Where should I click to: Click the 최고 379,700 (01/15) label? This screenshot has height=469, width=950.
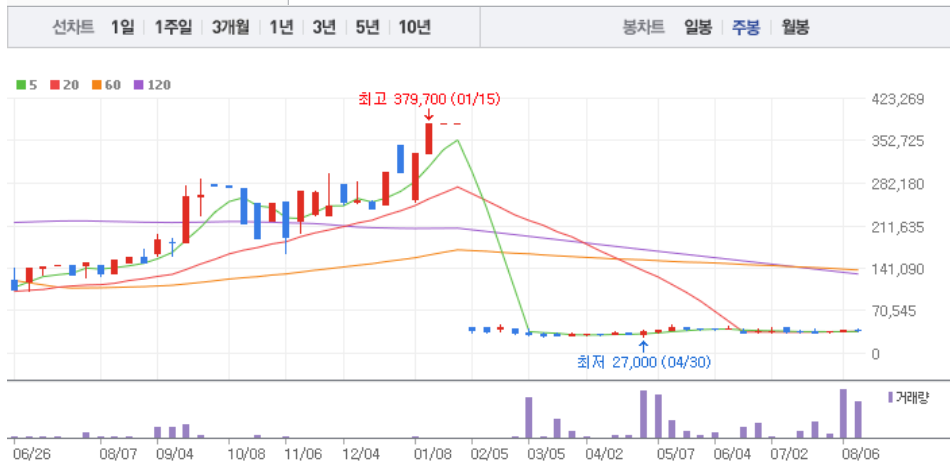pyautogui.click(x=430, y=99)
